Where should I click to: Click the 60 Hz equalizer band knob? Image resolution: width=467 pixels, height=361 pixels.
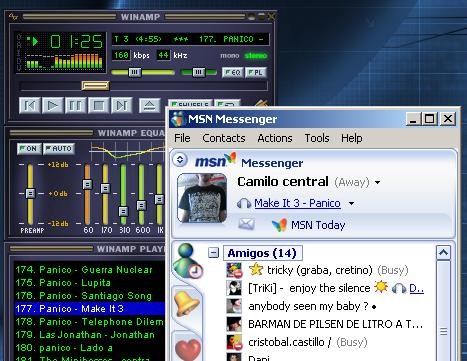[87, 184]
